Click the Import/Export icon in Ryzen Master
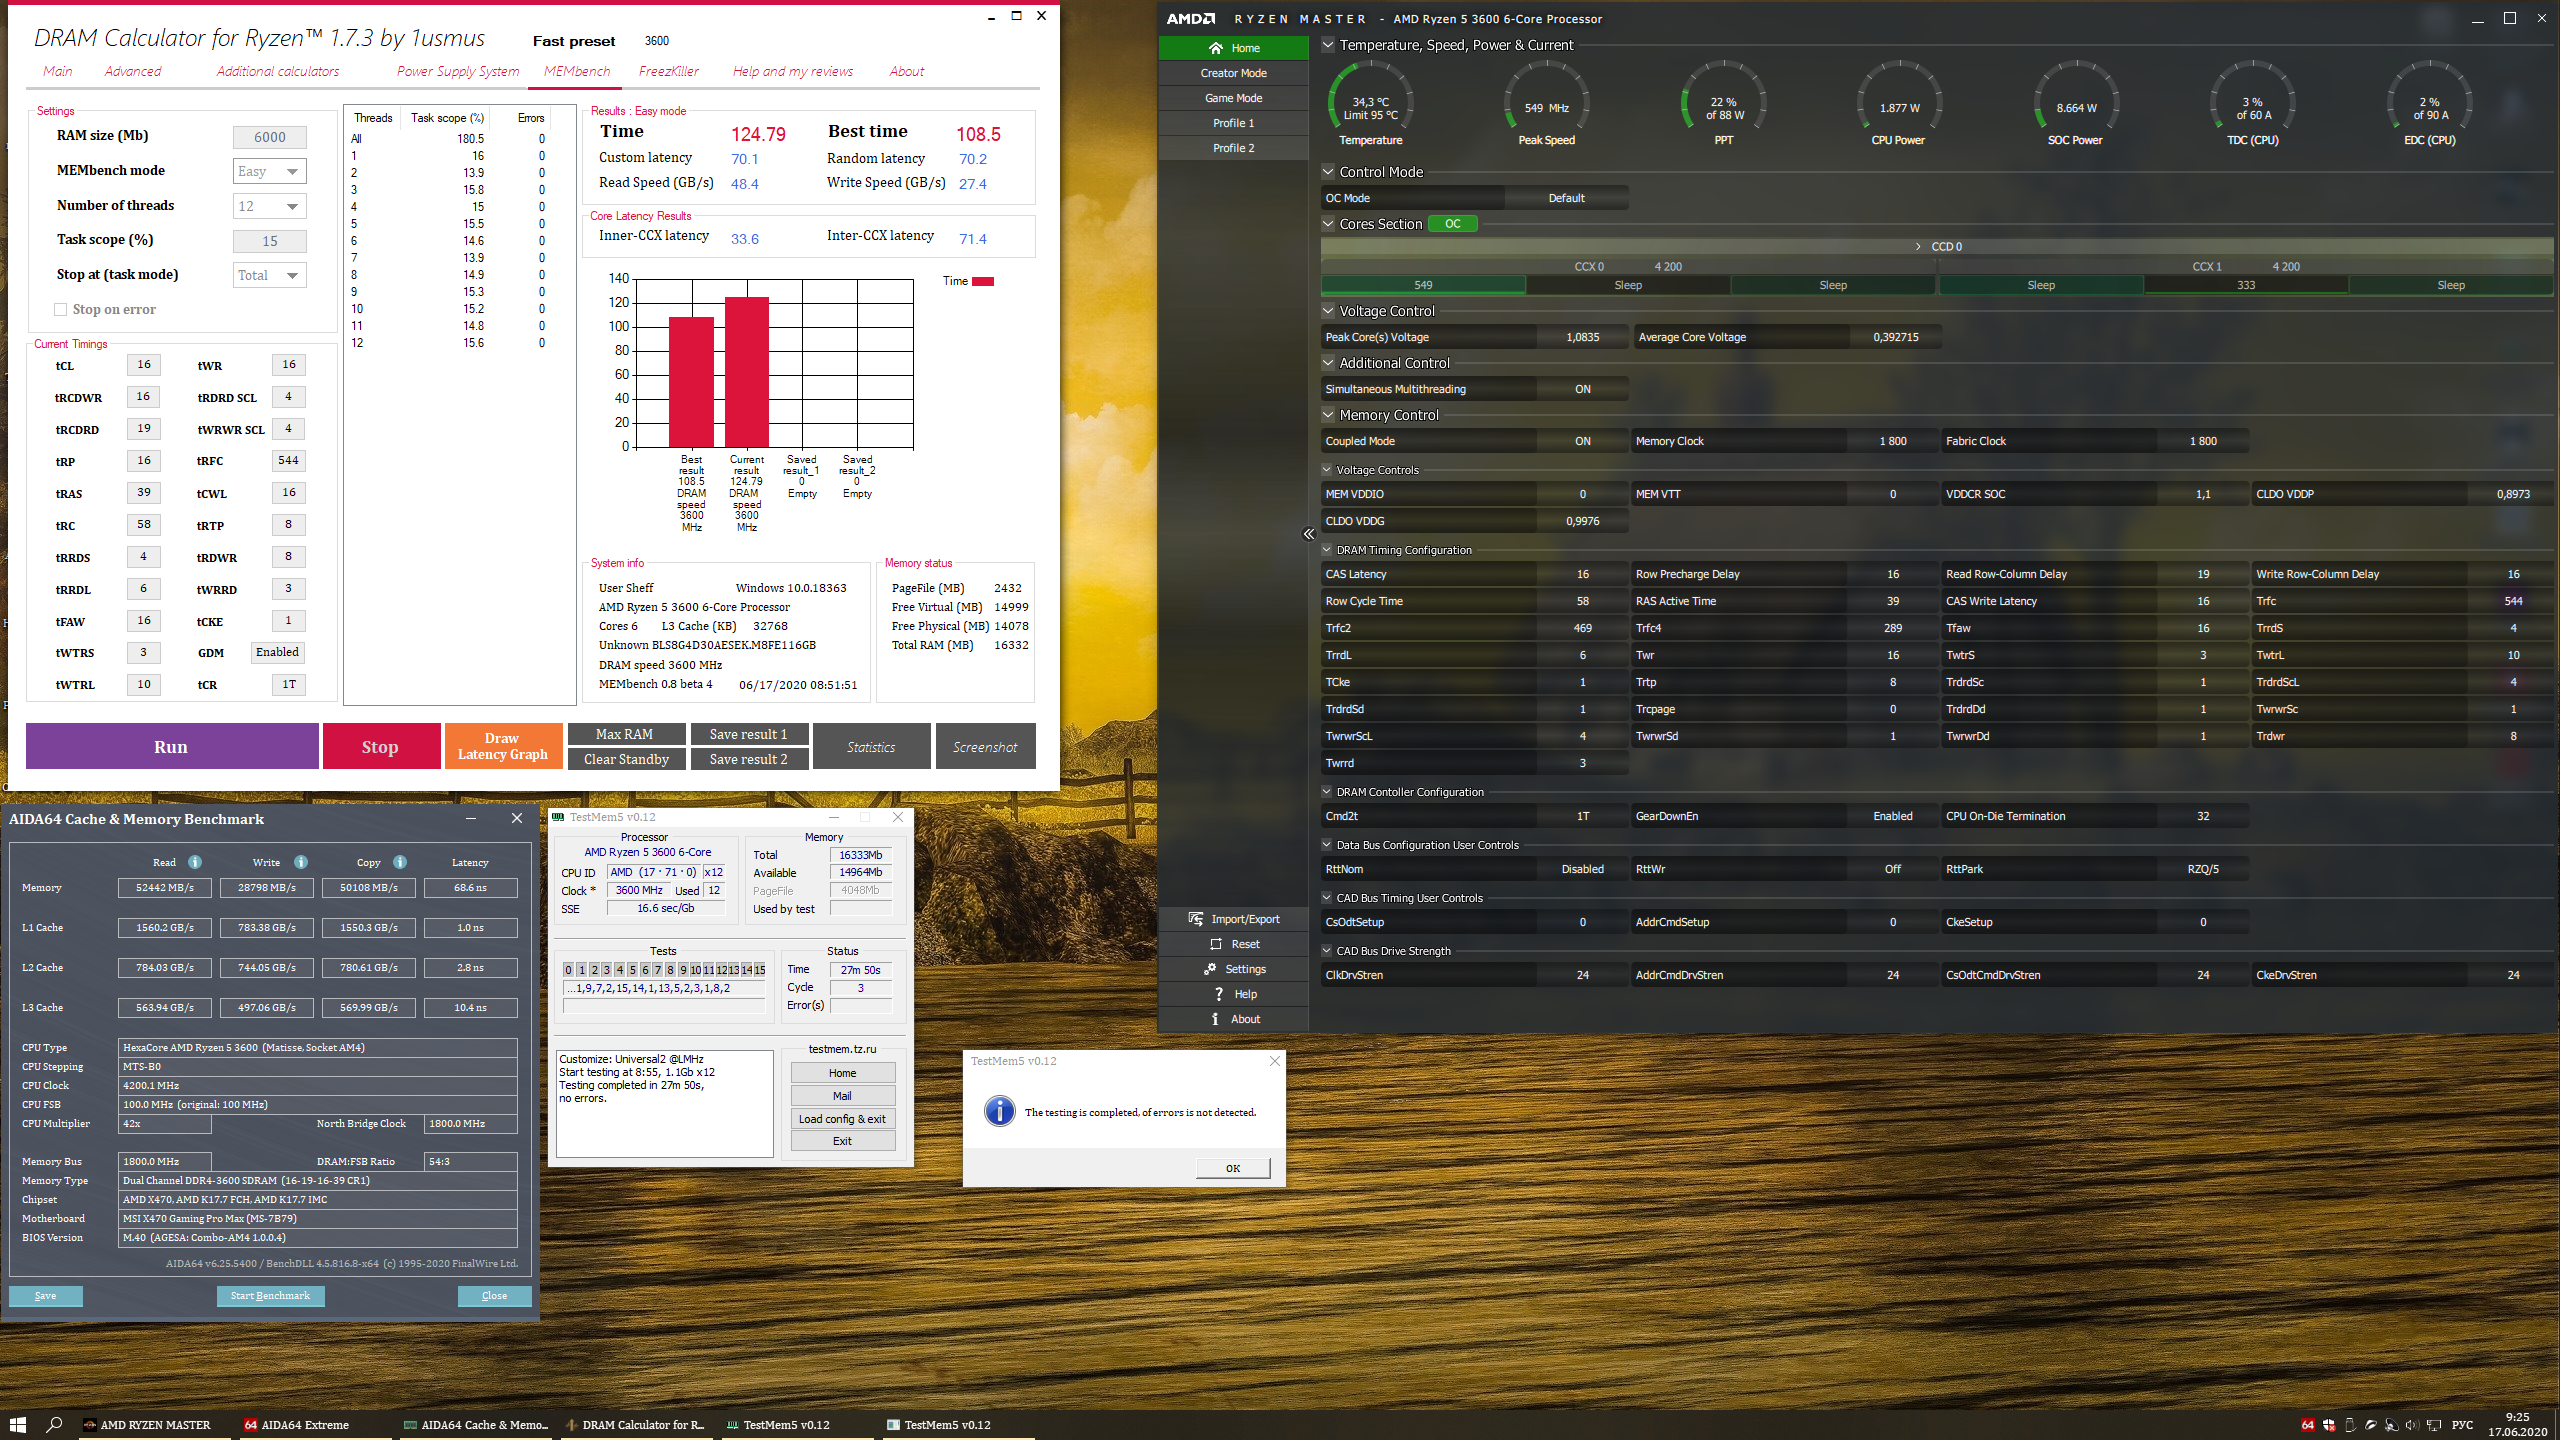The height and width of the screenshot is (1440, 2560). tap(1195, 919)
